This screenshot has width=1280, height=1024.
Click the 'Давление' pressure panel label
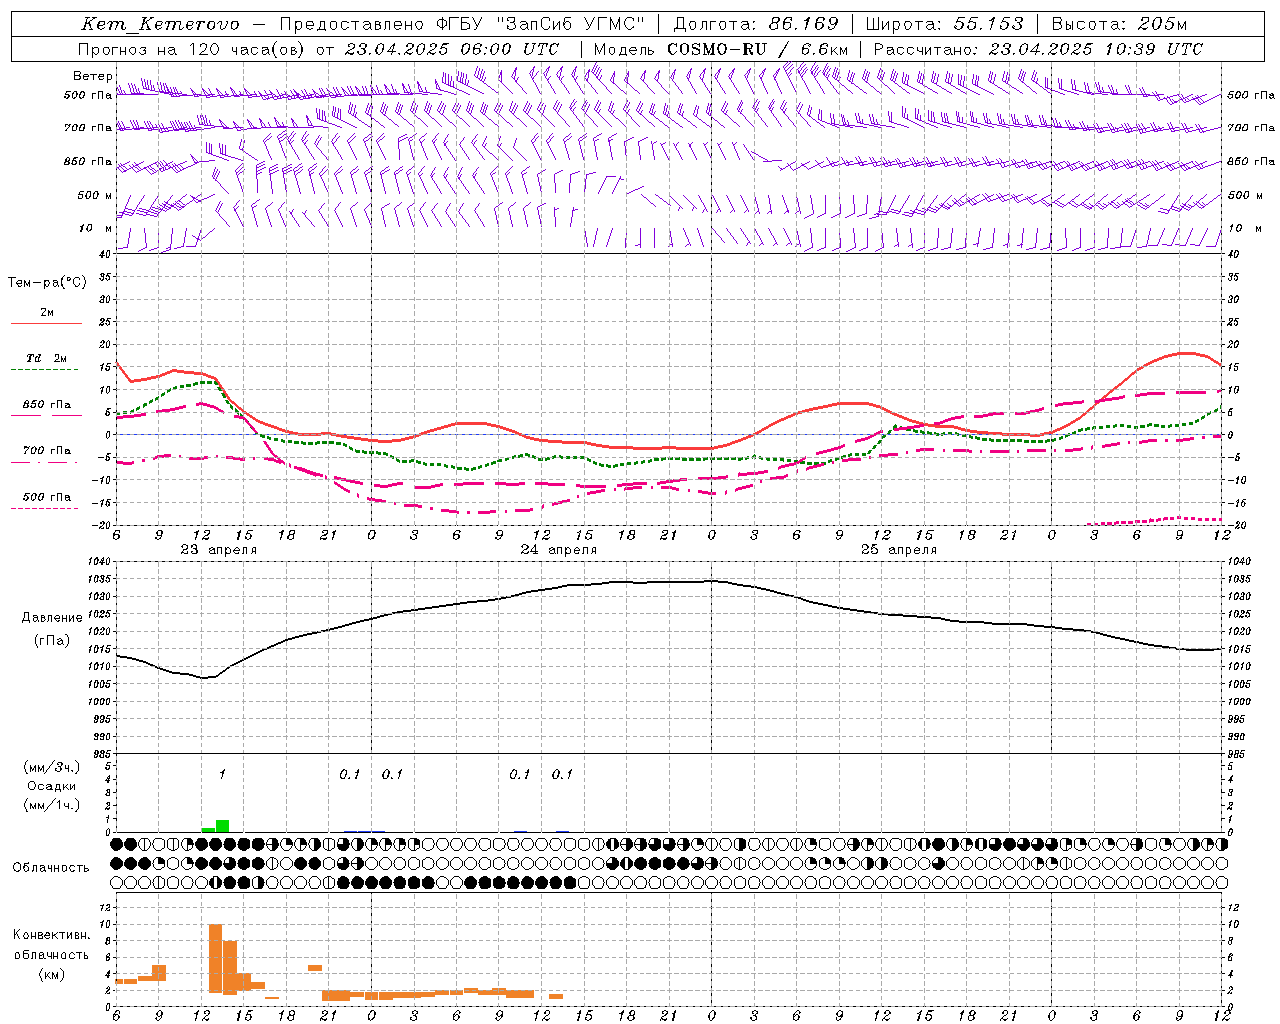[x=52, y=618]
